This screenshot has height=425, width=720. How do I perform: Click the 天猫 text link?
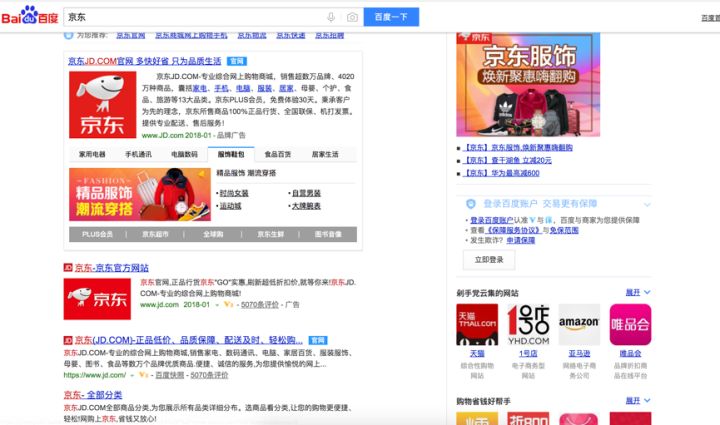[x=477, y=353]
